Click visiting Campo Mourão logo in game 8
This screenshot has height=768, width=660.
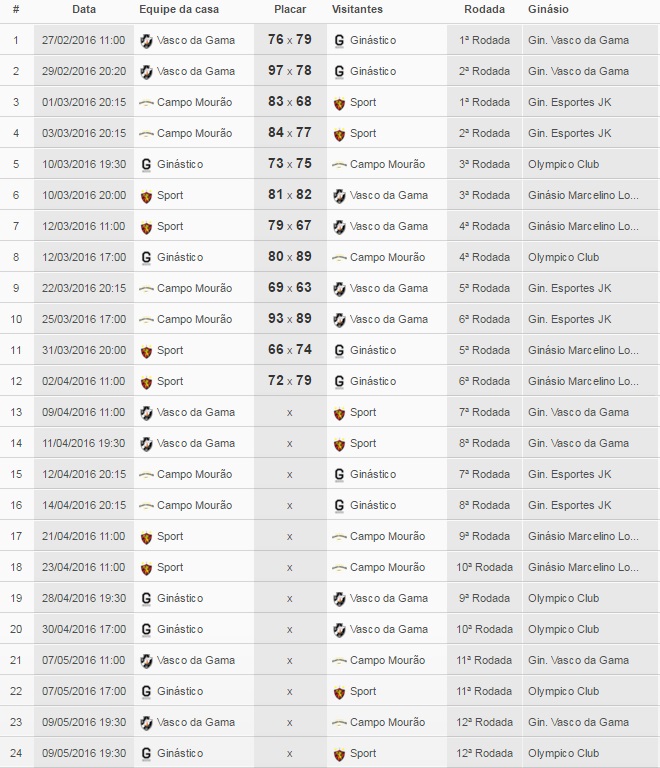pos(340,258)
